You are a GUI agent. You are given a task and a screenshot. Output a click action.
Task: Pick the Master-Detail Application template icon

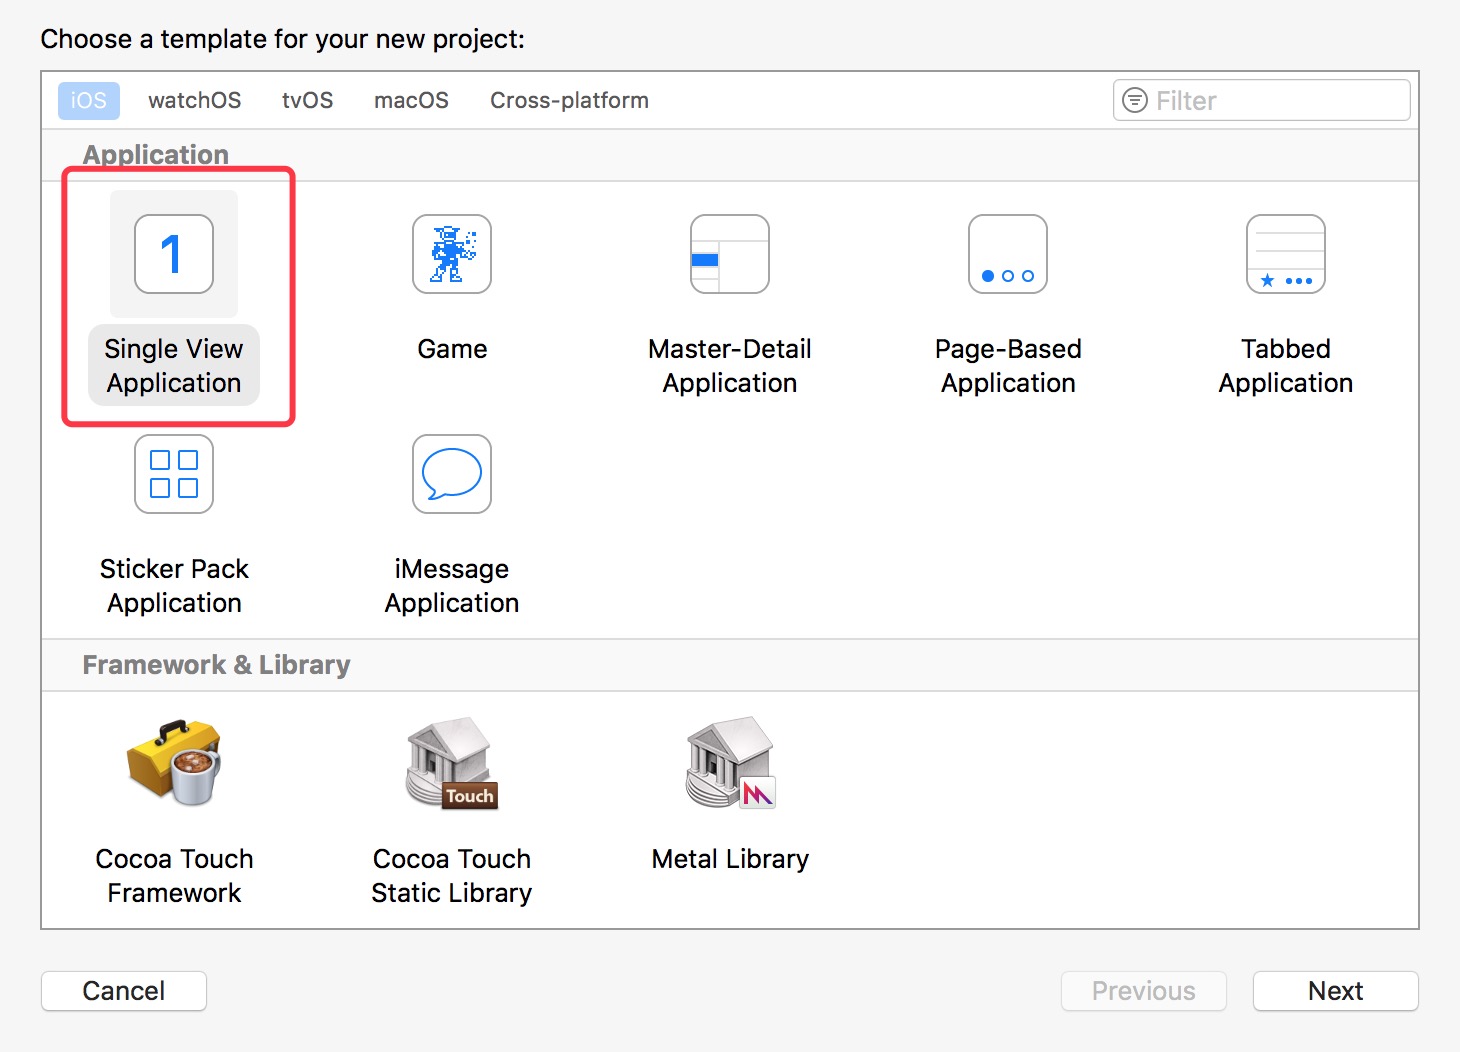coord(730,254)
